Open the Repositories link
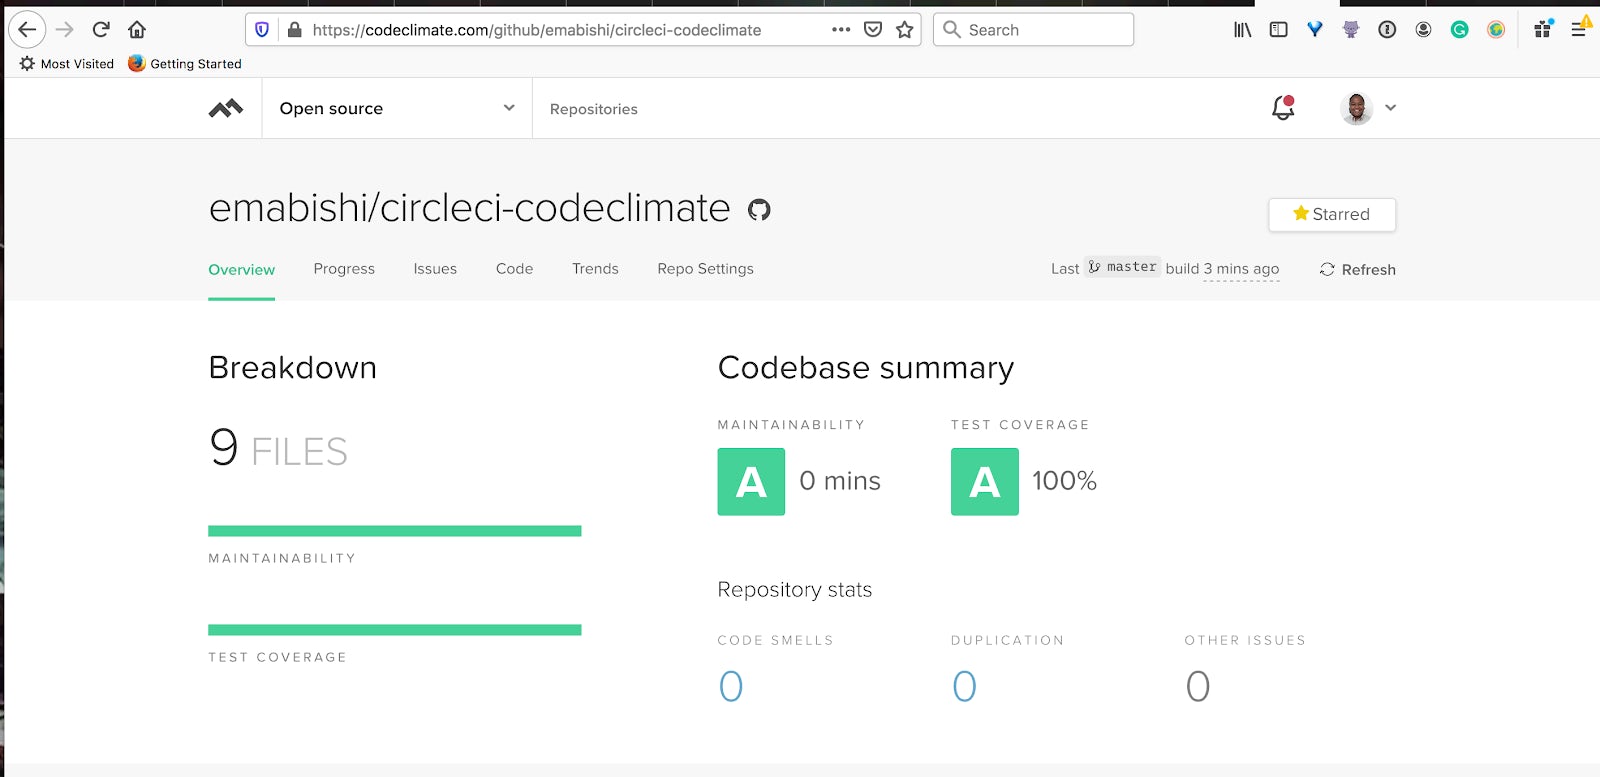 593,109
